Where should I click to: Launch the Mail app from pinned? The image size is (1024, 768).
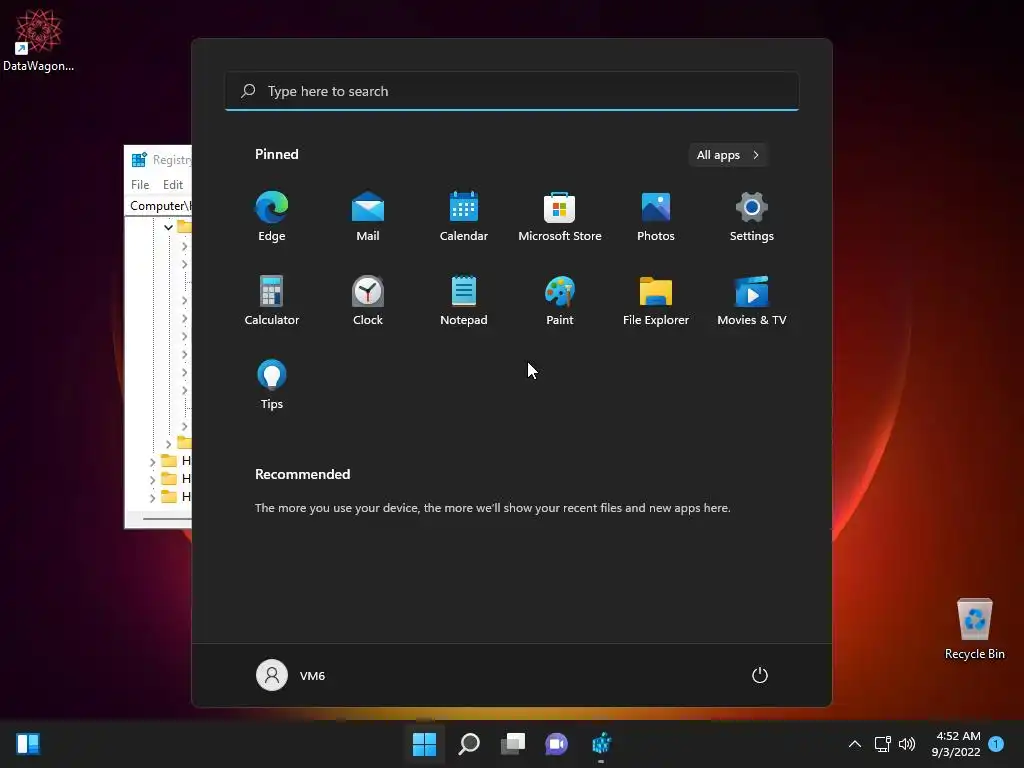coord(368,216)
